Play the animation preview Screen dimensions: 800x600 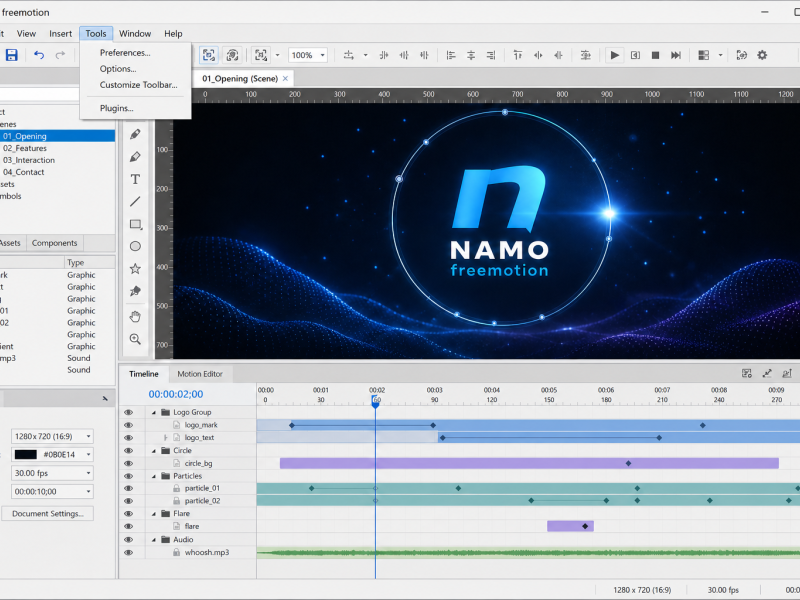pyautogui.click(x=615, y=55)
